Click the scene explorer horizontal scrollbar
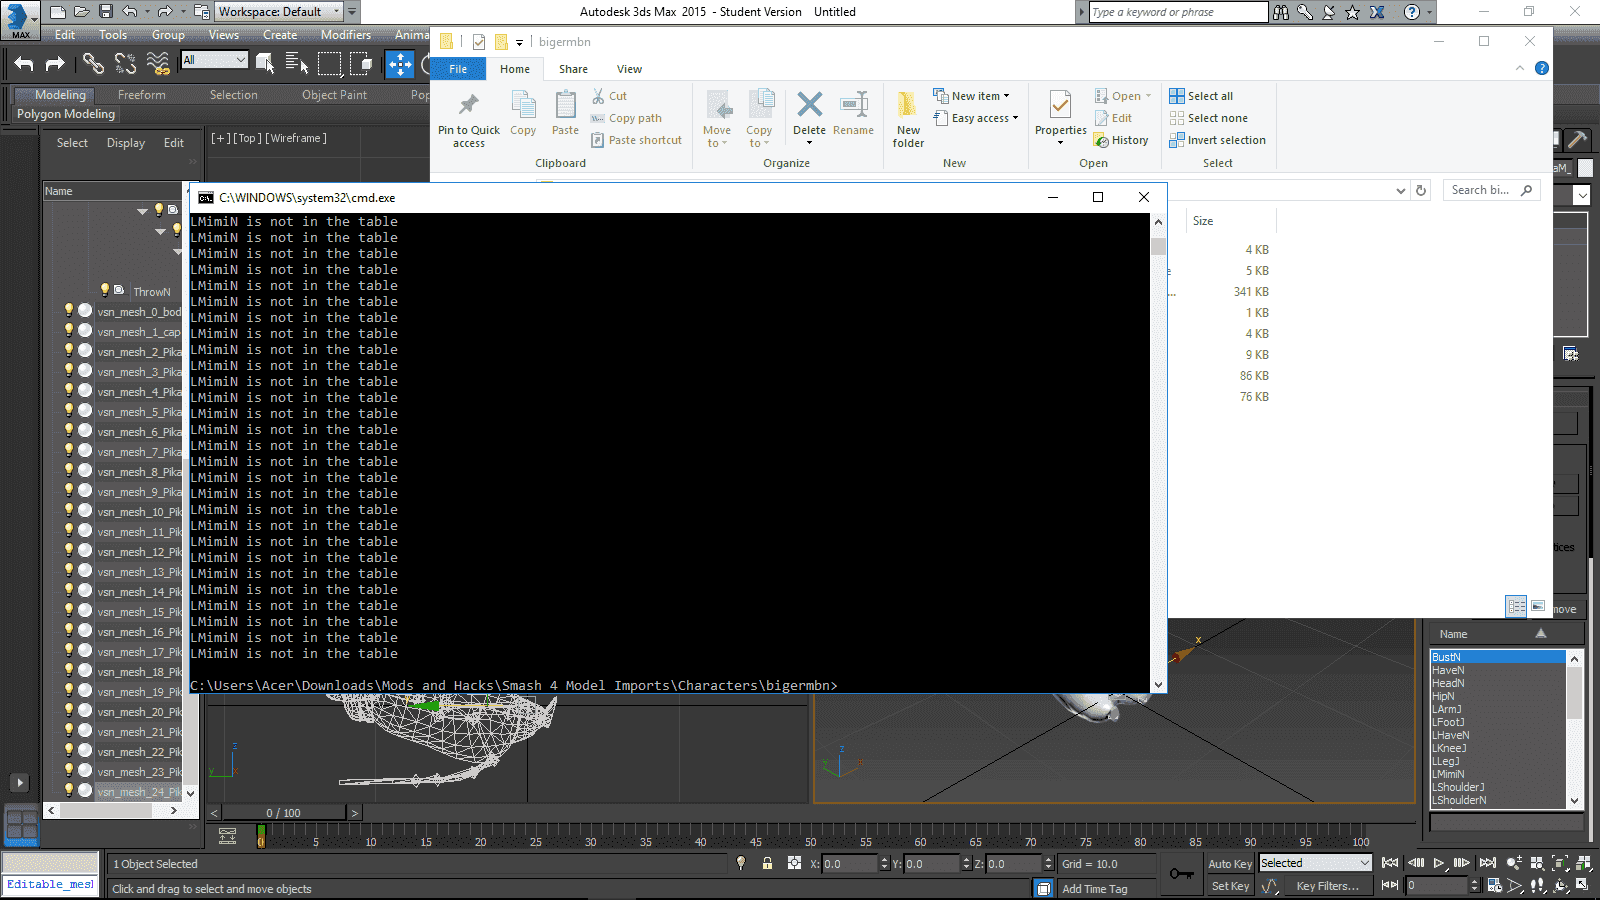 tap(113, 811)
